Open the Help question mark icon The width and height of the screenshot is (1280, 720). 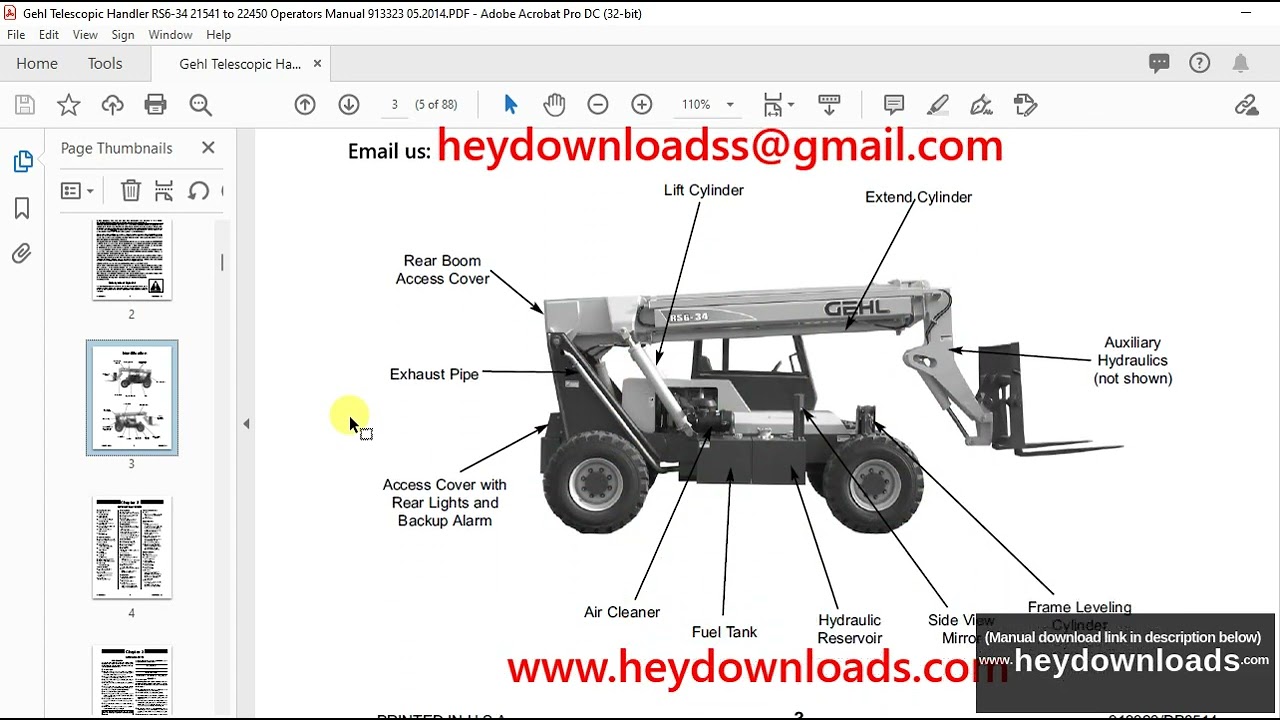click(x=1200, y=63)
